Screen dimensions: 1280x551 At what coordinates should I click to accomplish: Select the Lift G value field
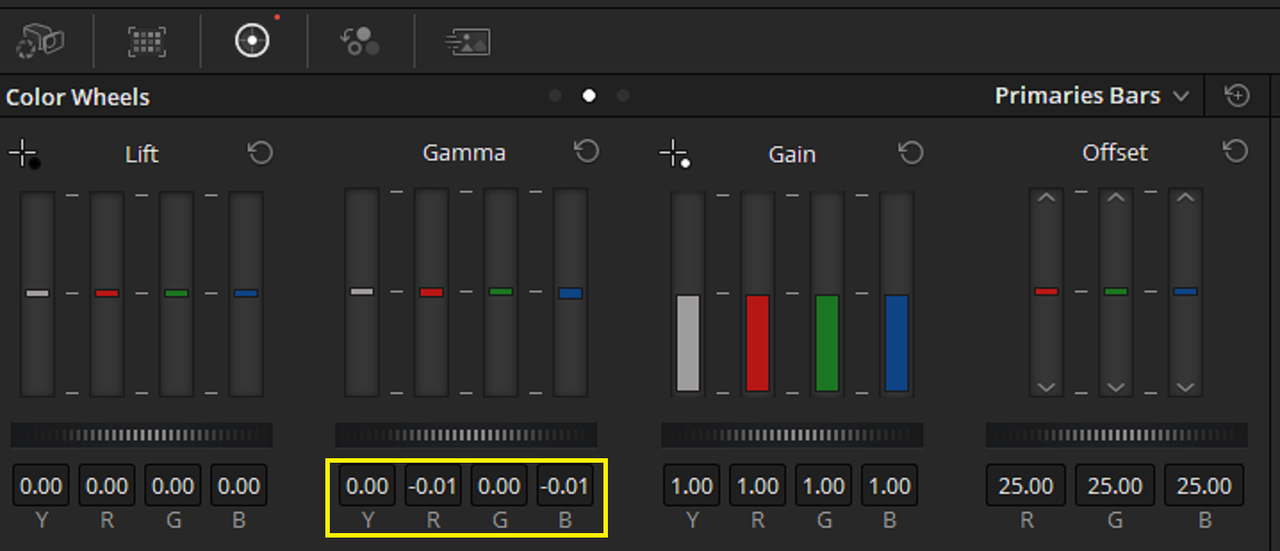173,486
